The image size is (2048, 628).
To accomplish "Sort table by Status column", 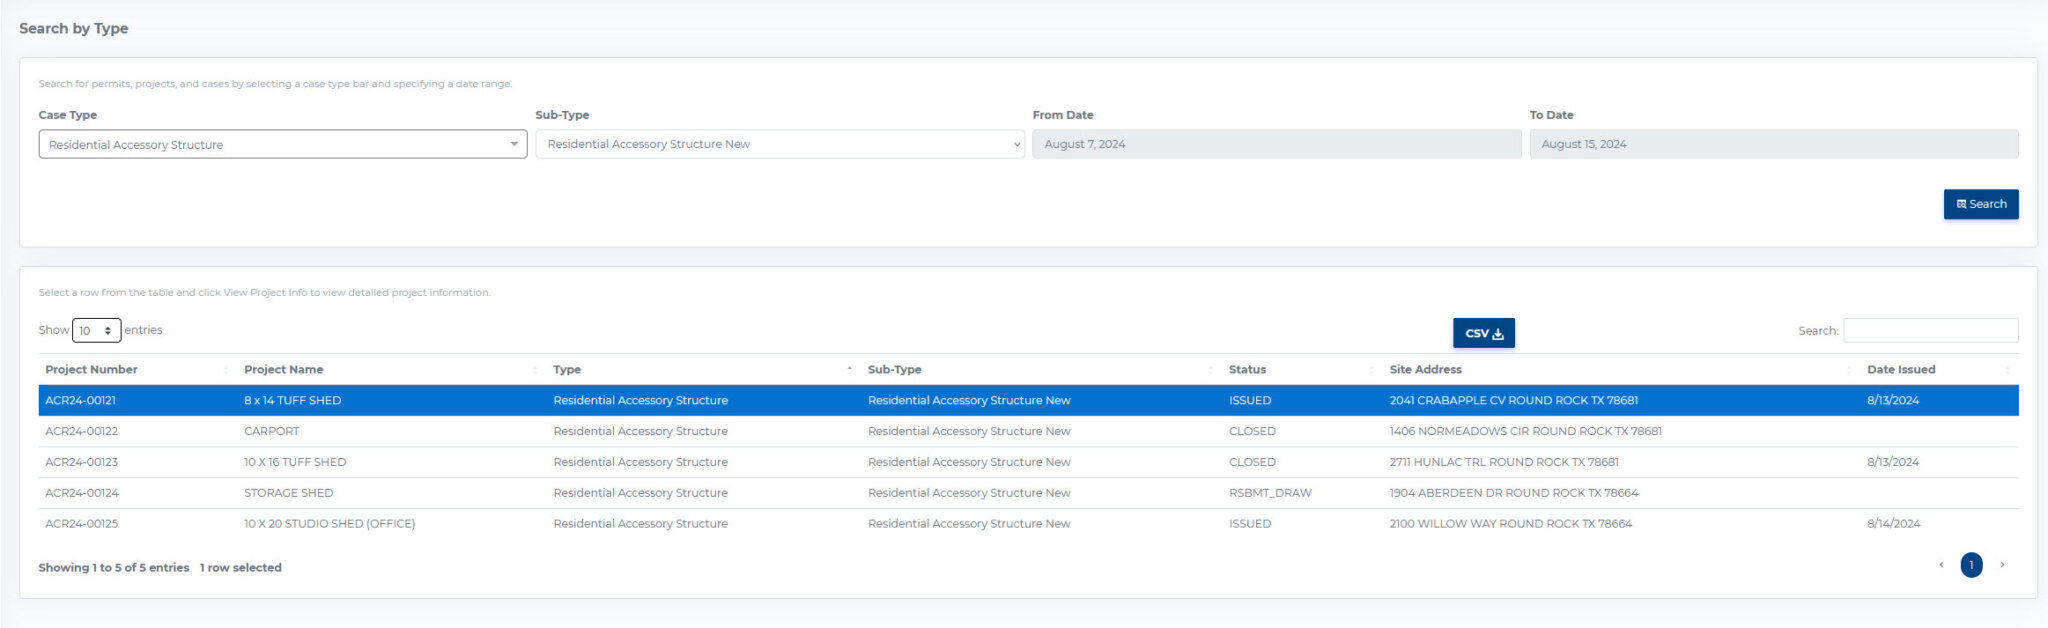I will click(x=1247, y=370).
